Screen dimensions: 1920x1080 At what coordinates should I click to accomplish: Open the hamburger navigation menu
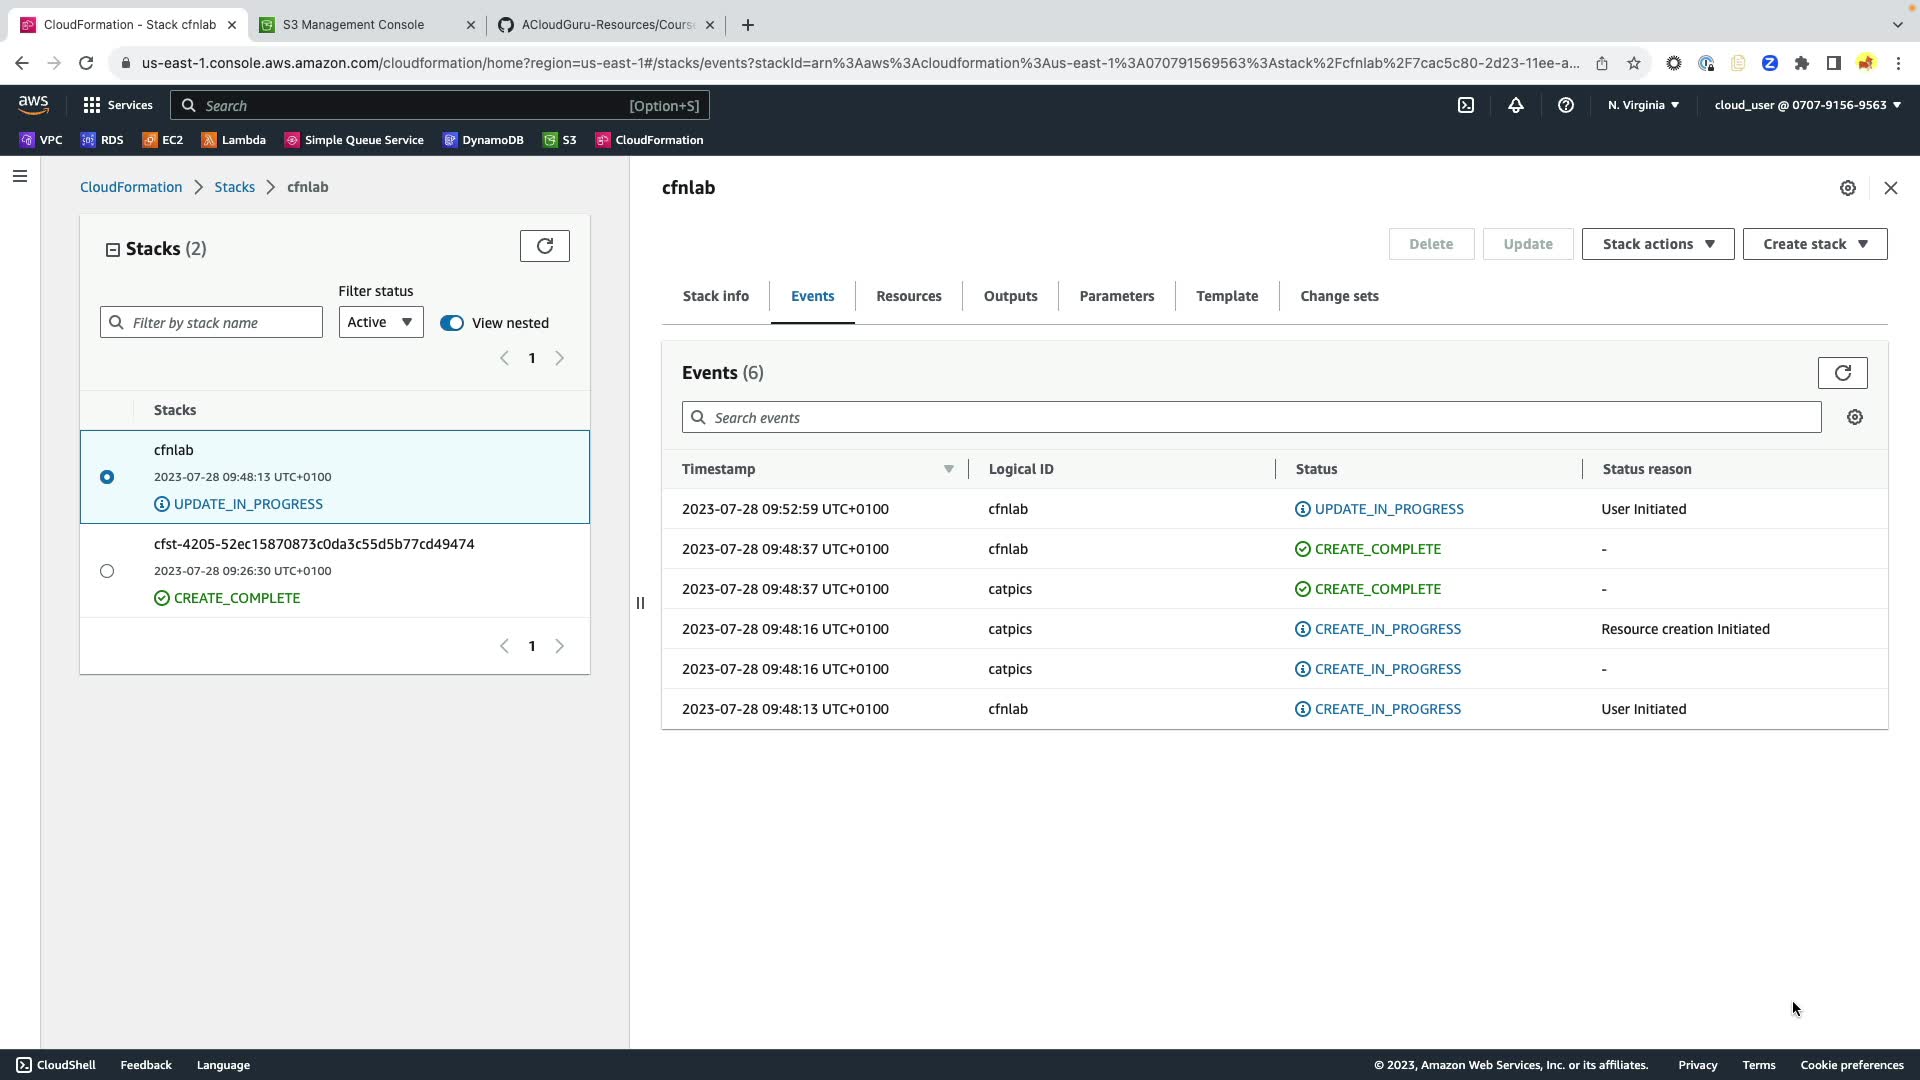click(20, 177)
